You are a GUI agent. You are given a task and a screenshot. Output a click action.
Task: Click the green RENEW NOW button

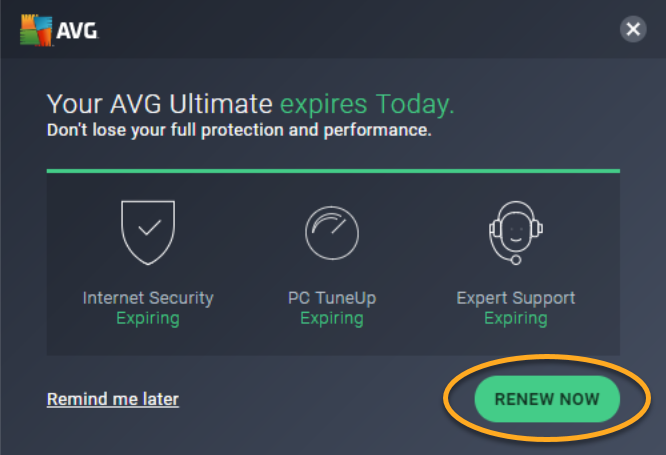(547, 399)
